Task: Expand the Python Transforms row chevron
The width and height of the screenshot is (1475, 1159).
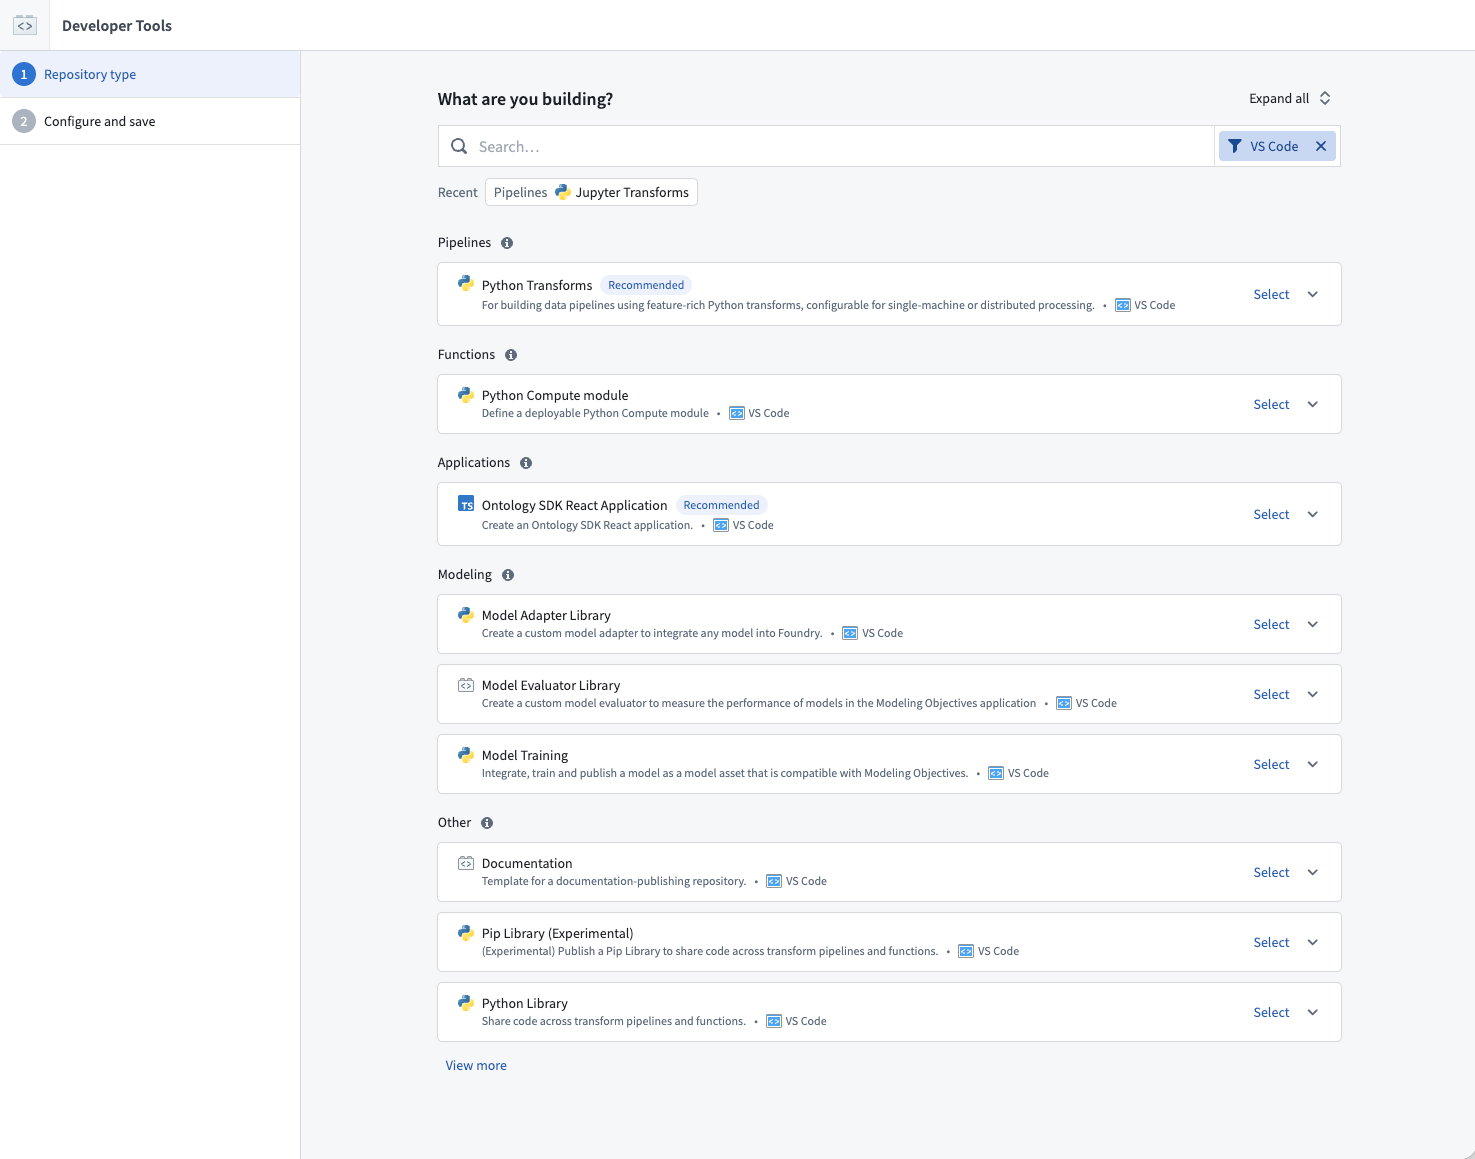Action: 1313,294
